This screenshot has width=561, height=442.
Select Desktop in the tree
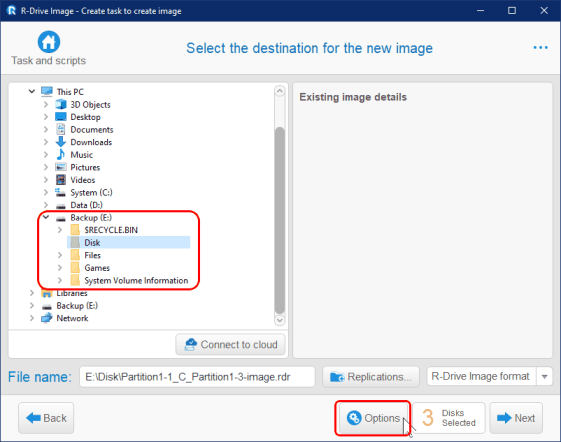[x=86, y=117]
